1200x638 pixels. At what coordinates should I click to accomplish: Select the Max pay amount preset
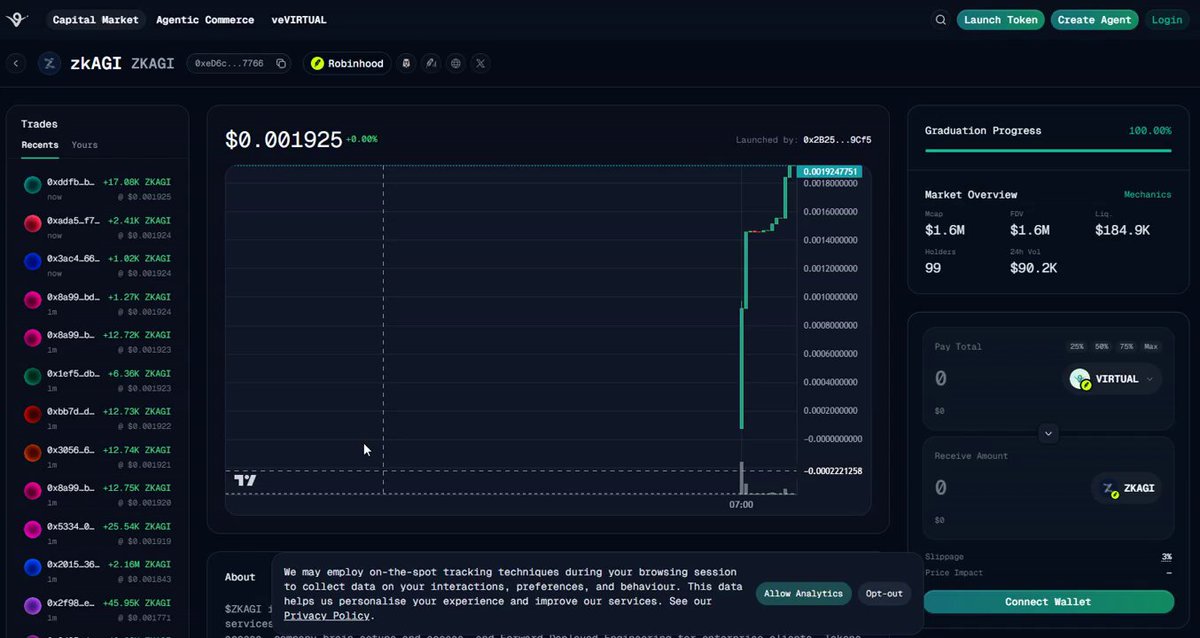[x=1151, y=347]
